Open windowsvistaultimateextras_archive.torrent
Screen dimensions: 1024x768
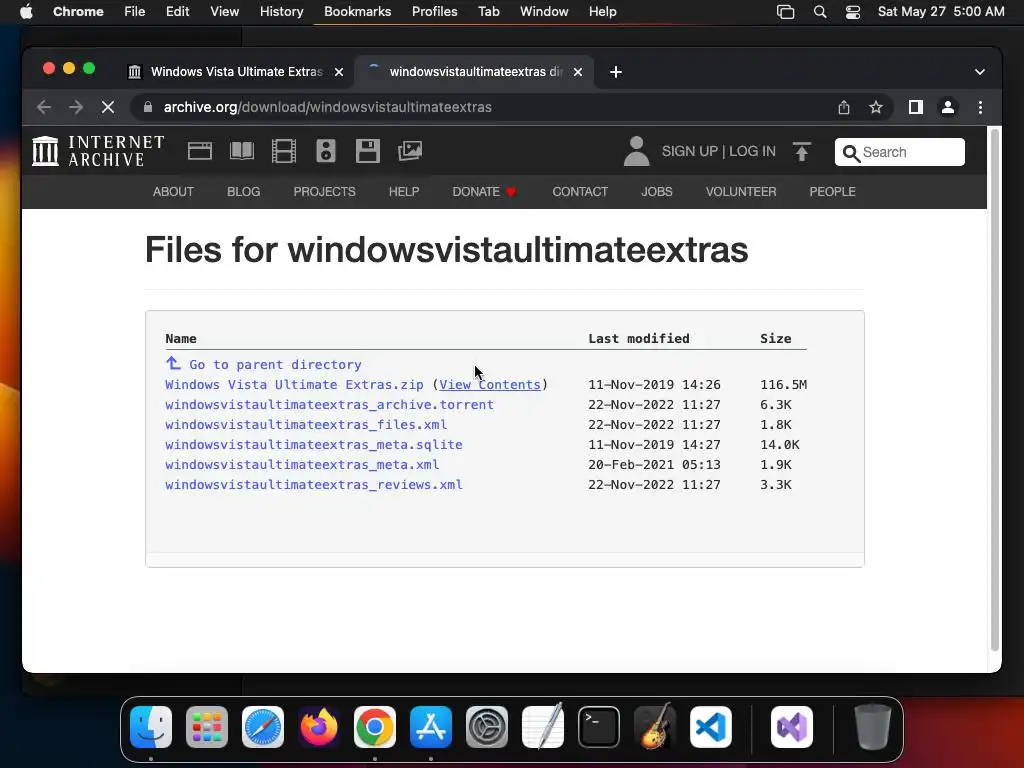329,405
